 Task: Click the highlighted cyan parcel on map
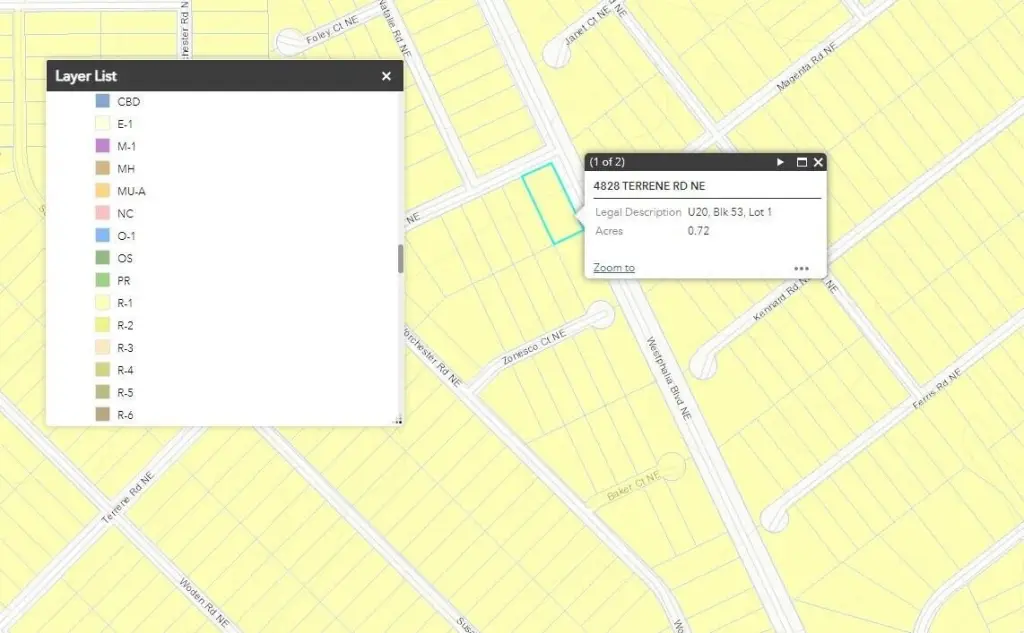pyautogui.click(x=552, y=204)
